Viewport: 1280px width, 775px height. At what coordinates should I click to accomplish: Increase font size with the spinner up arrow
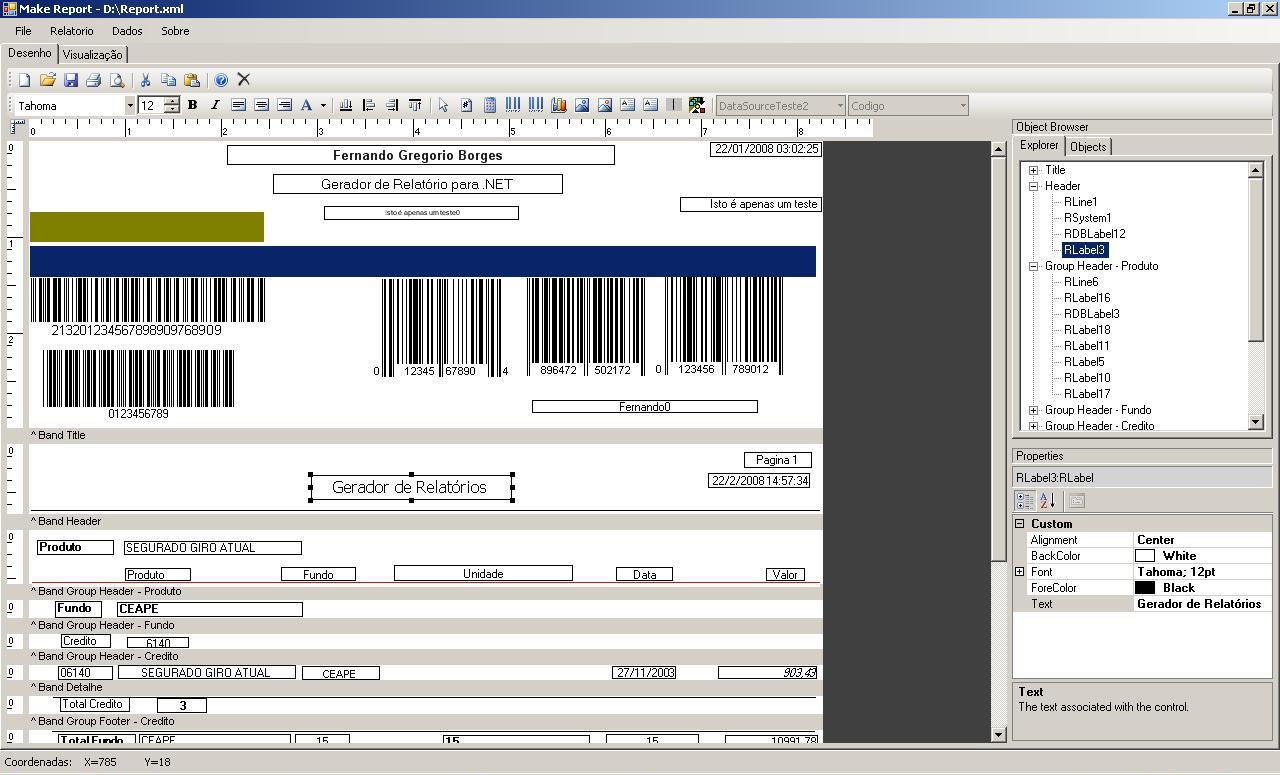click(x=172, y=101)
